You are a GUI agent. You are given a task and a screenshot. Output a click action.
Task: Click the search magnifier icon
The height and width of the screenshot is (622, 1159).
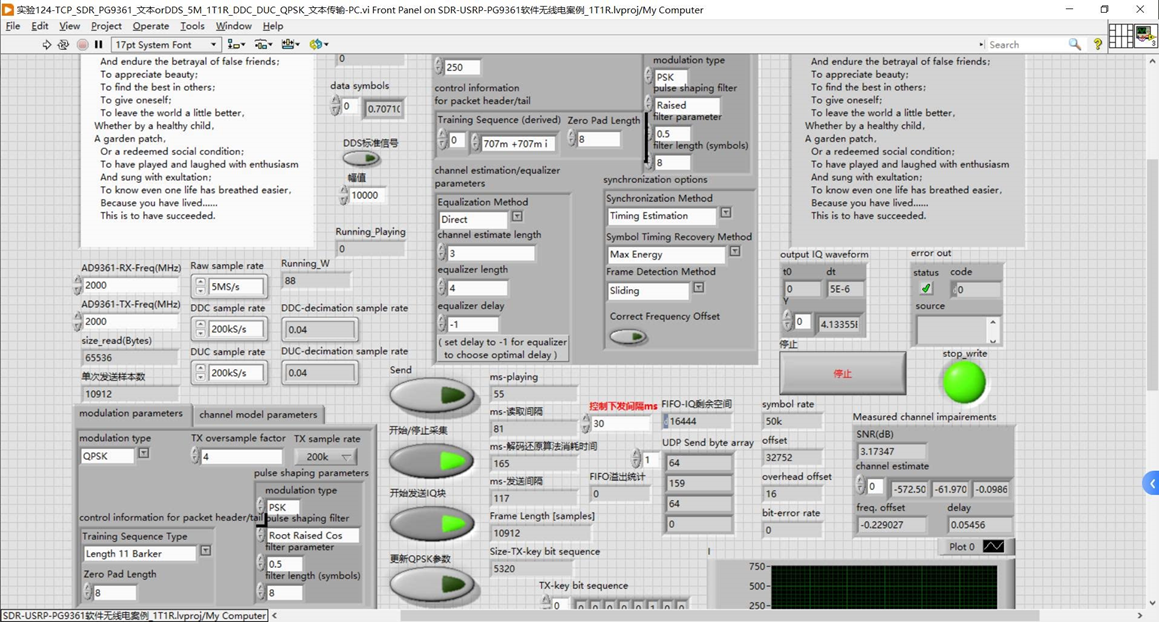coord(1075,44)
